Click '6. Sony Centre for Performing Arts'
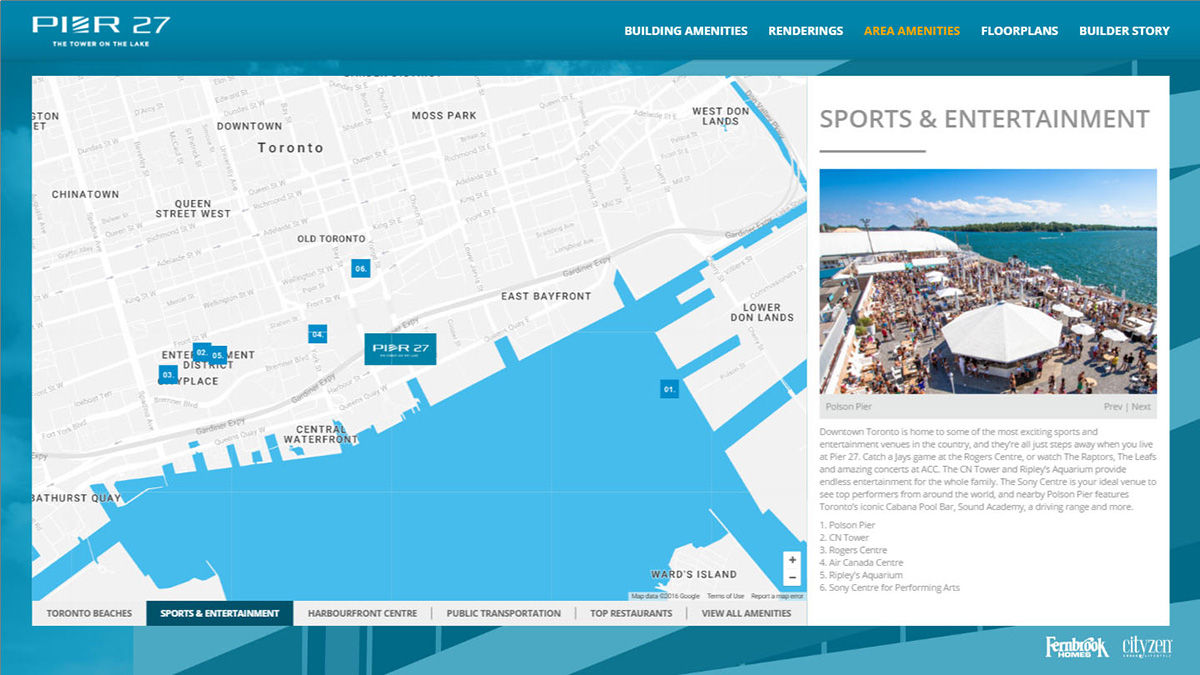 pos(889,588)
